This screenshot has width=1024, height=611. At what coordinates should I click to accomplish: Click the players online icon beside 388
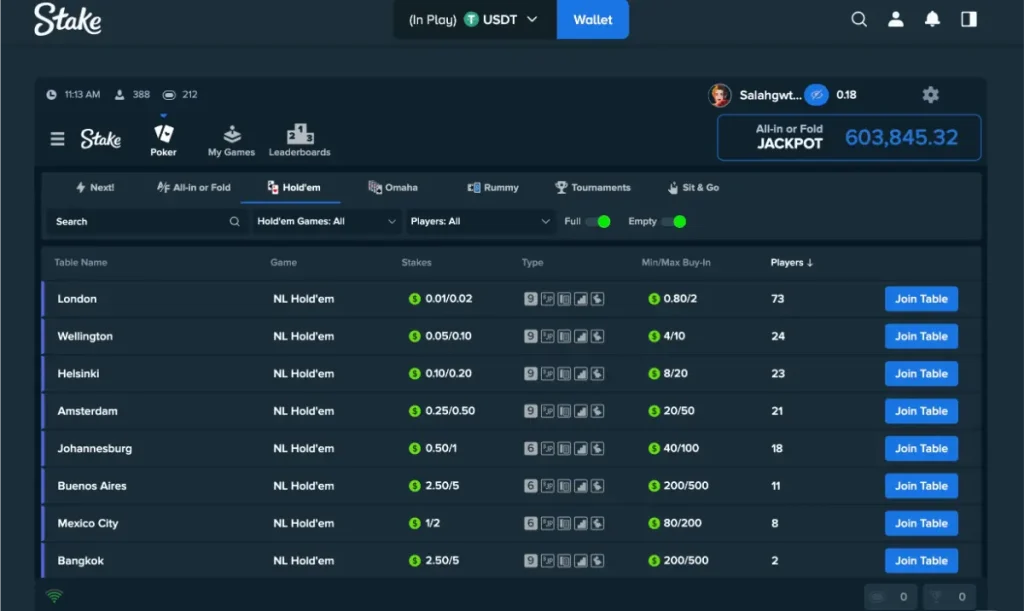tap(120, 95)
